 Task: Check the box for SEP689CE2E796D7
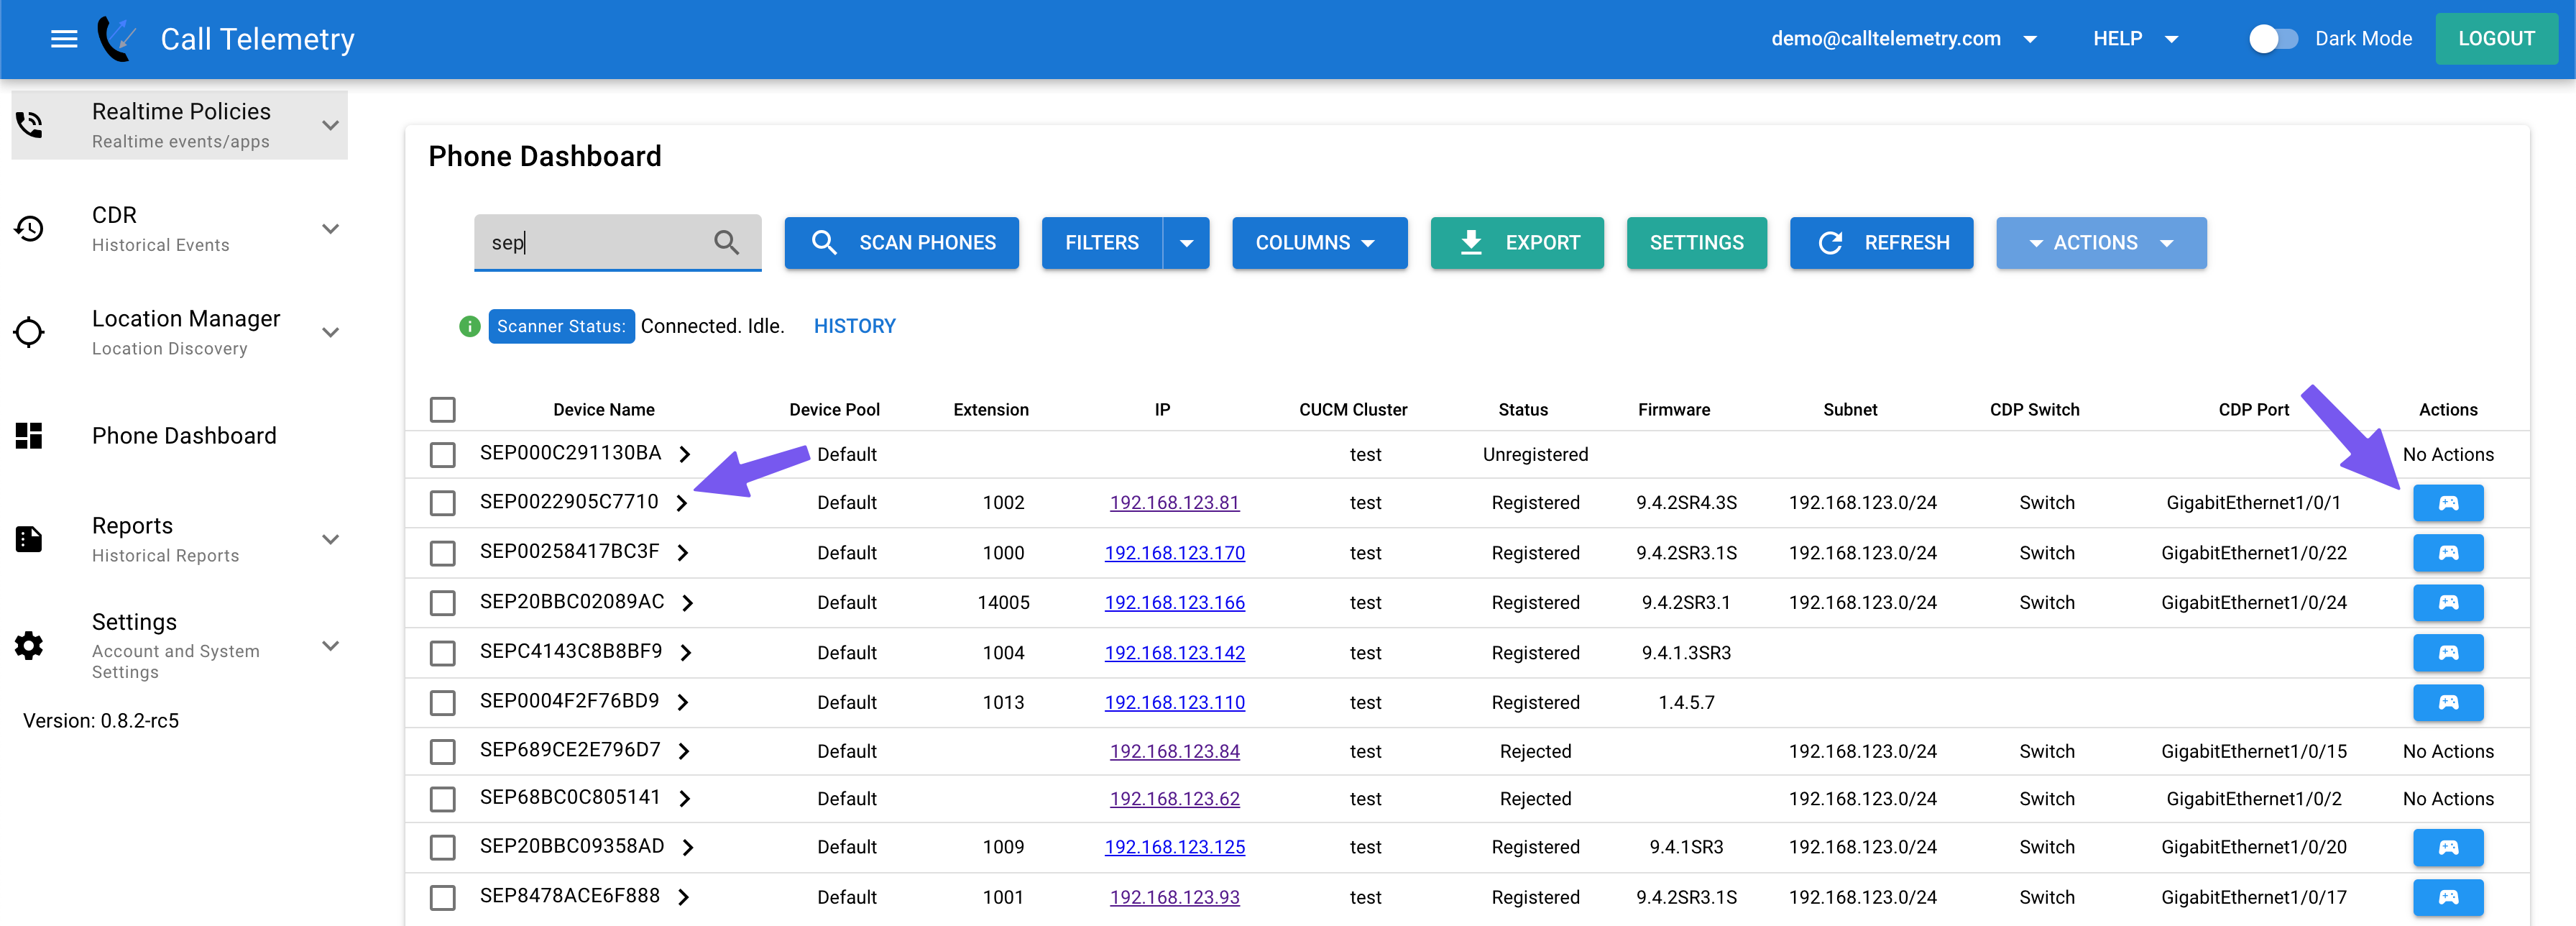[x=442, y=751]
